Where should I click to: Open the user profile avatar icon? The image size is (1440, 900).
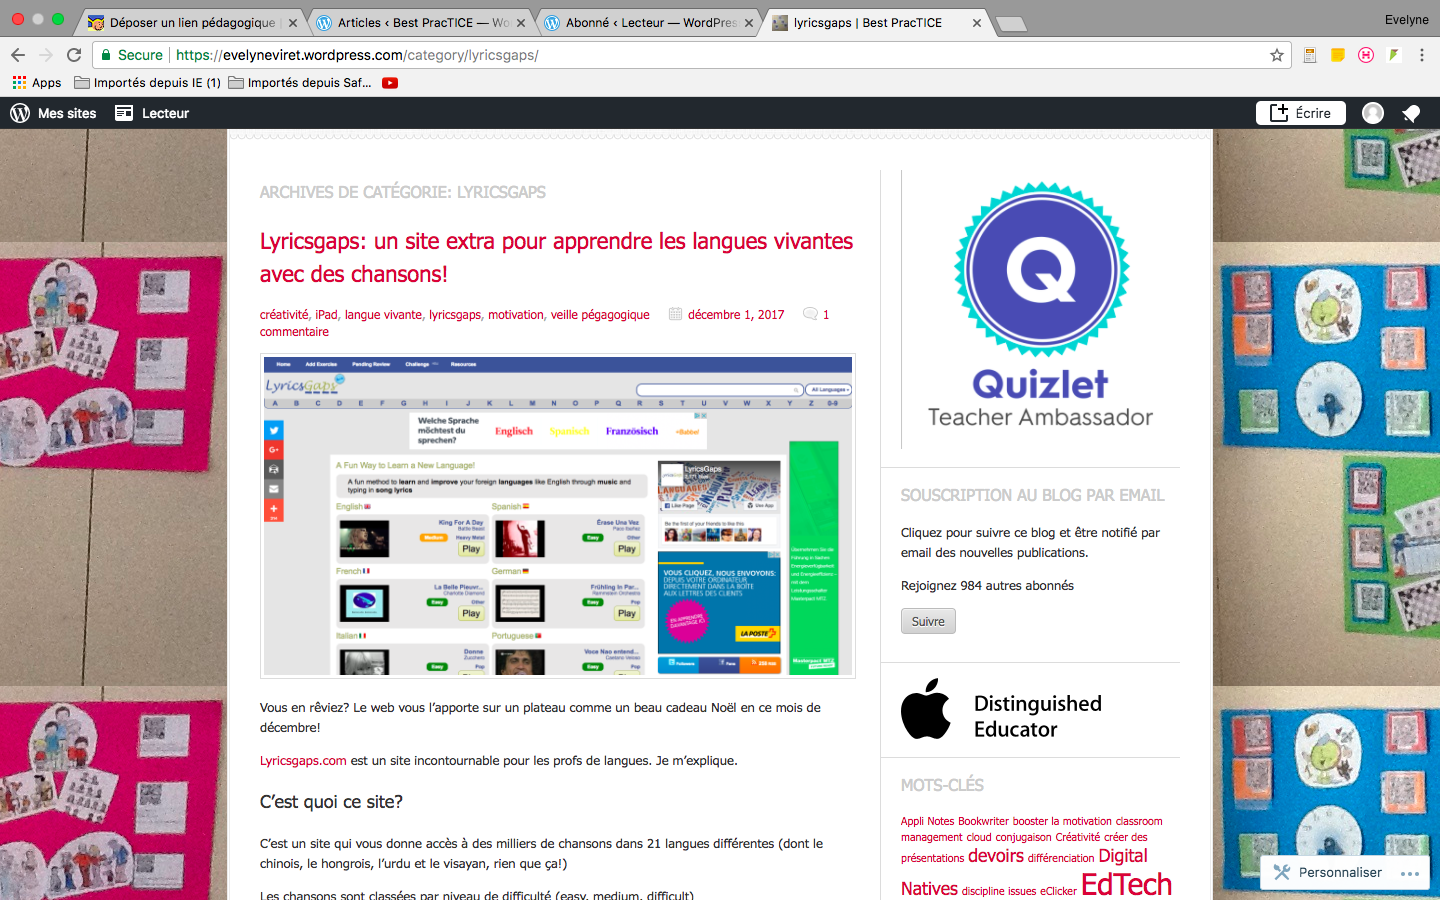(1373, 113)
